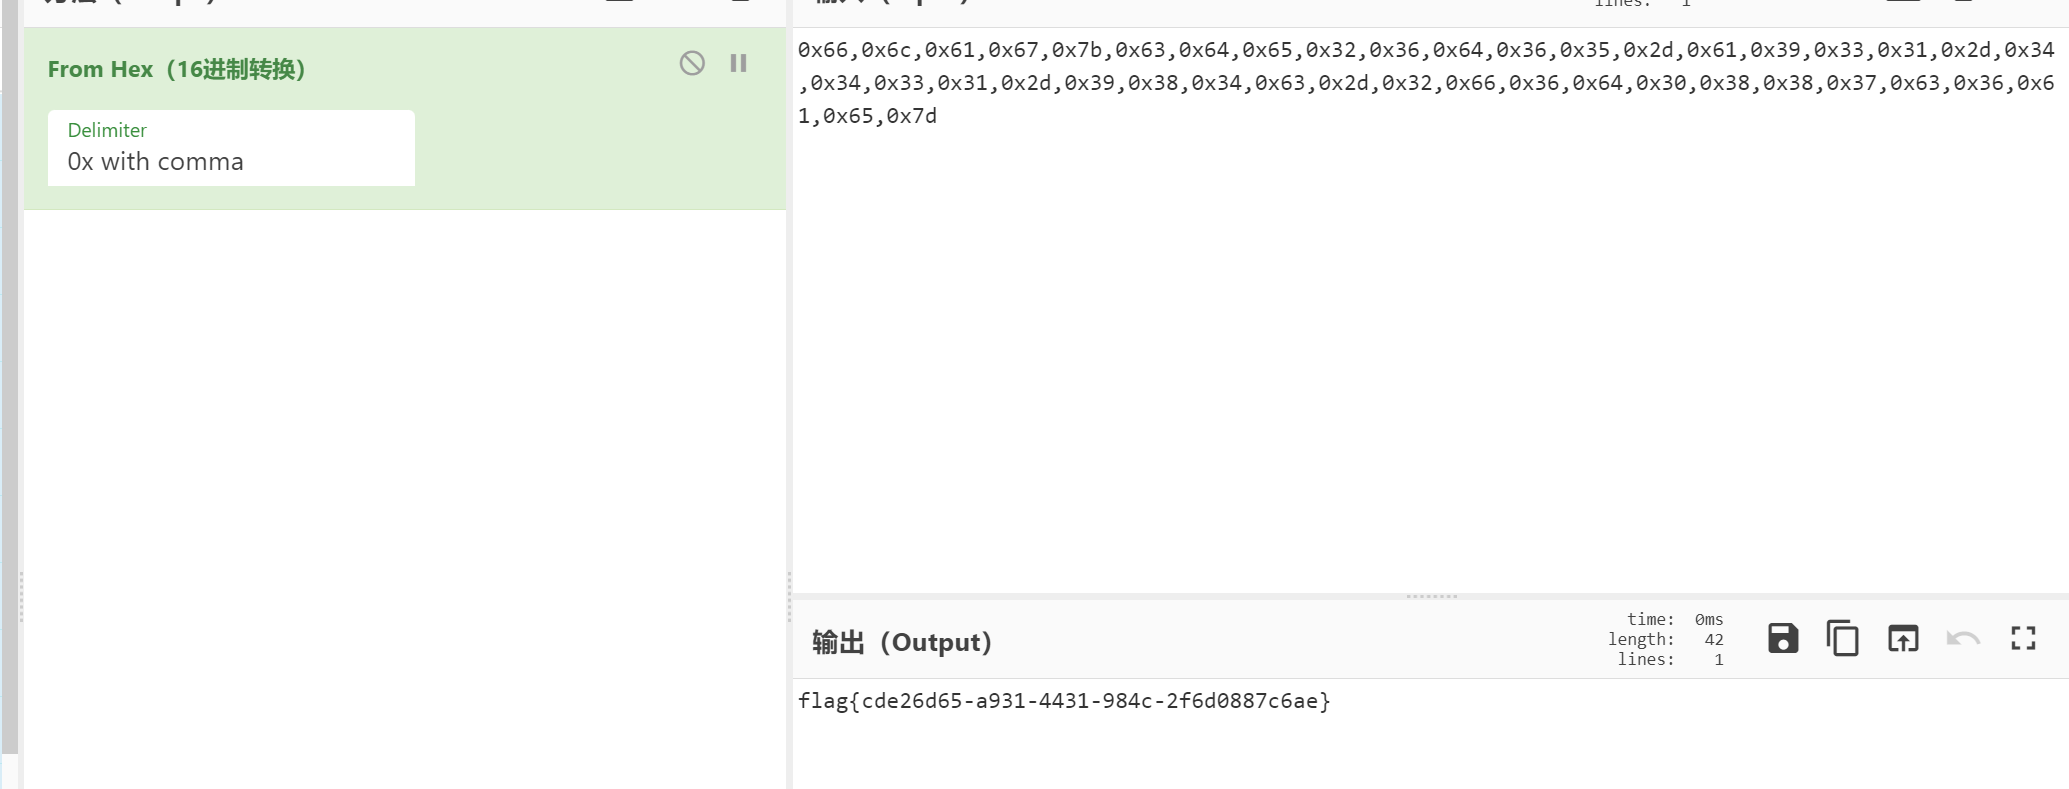This screenshot has width=2069, height=789.
Task: Click the output time value 0ms
Action: point(1709,620)
